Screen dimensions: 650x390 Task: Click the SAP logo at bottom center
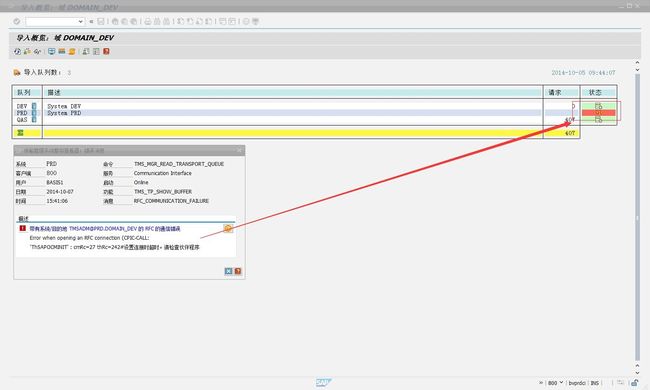click(x=323, y=383)
